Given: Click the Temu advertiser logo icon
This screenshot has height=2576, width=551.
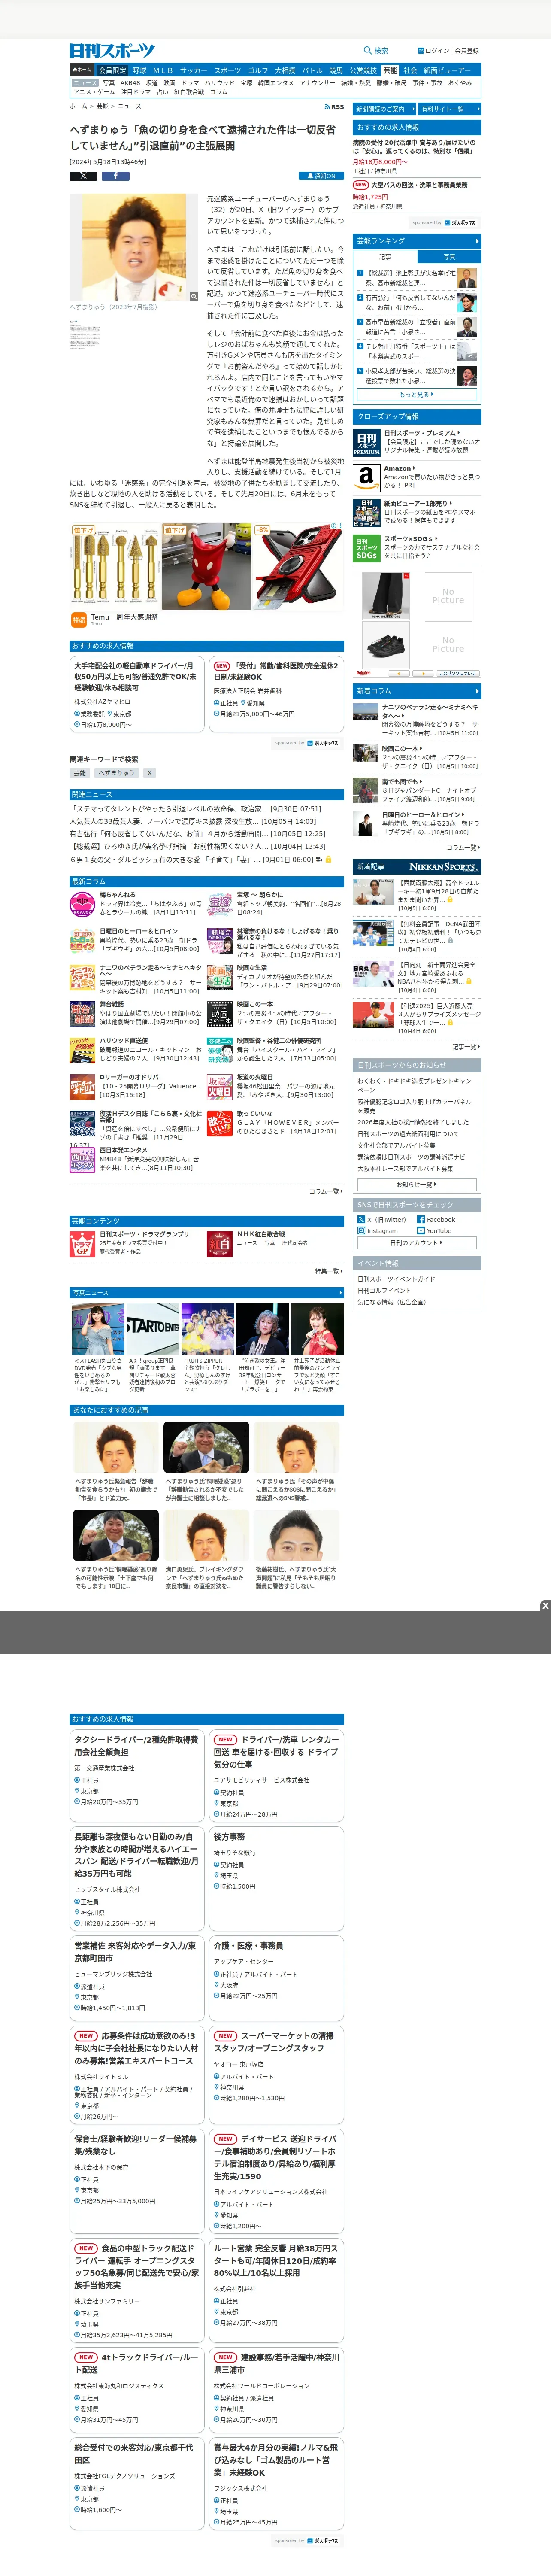Looking at the screenshot, I should pyautogui.click(x=78, y=620).
